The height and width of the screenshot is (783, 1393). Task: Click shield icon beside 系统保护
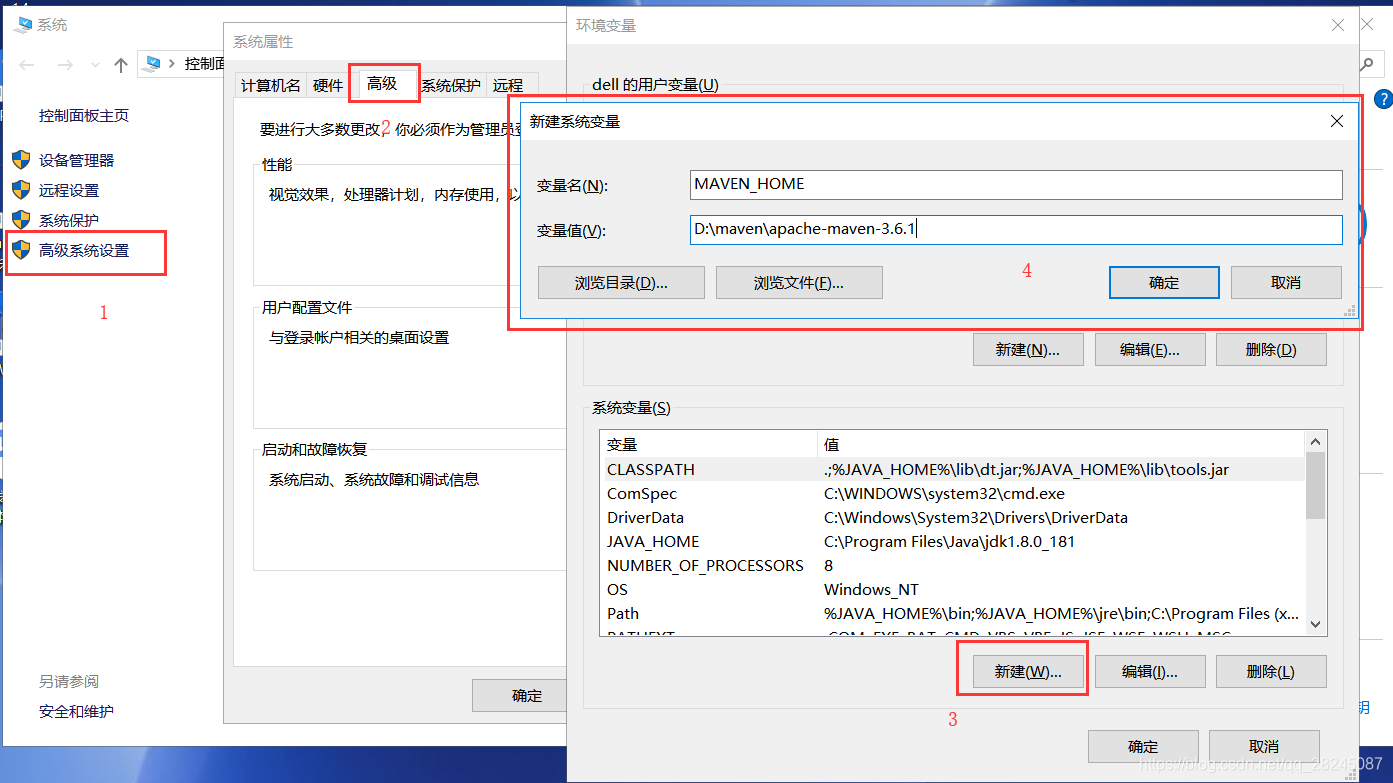point(21,220)
